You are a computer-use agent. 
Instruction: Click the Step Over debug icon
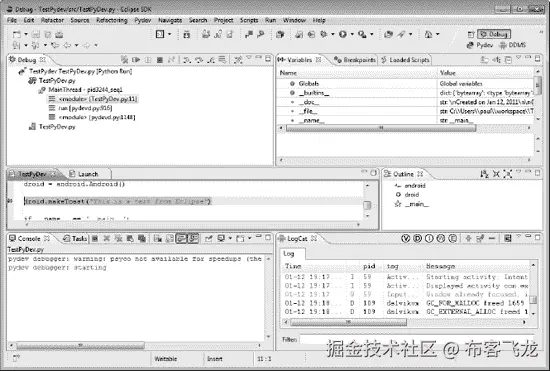coord(199,60)
